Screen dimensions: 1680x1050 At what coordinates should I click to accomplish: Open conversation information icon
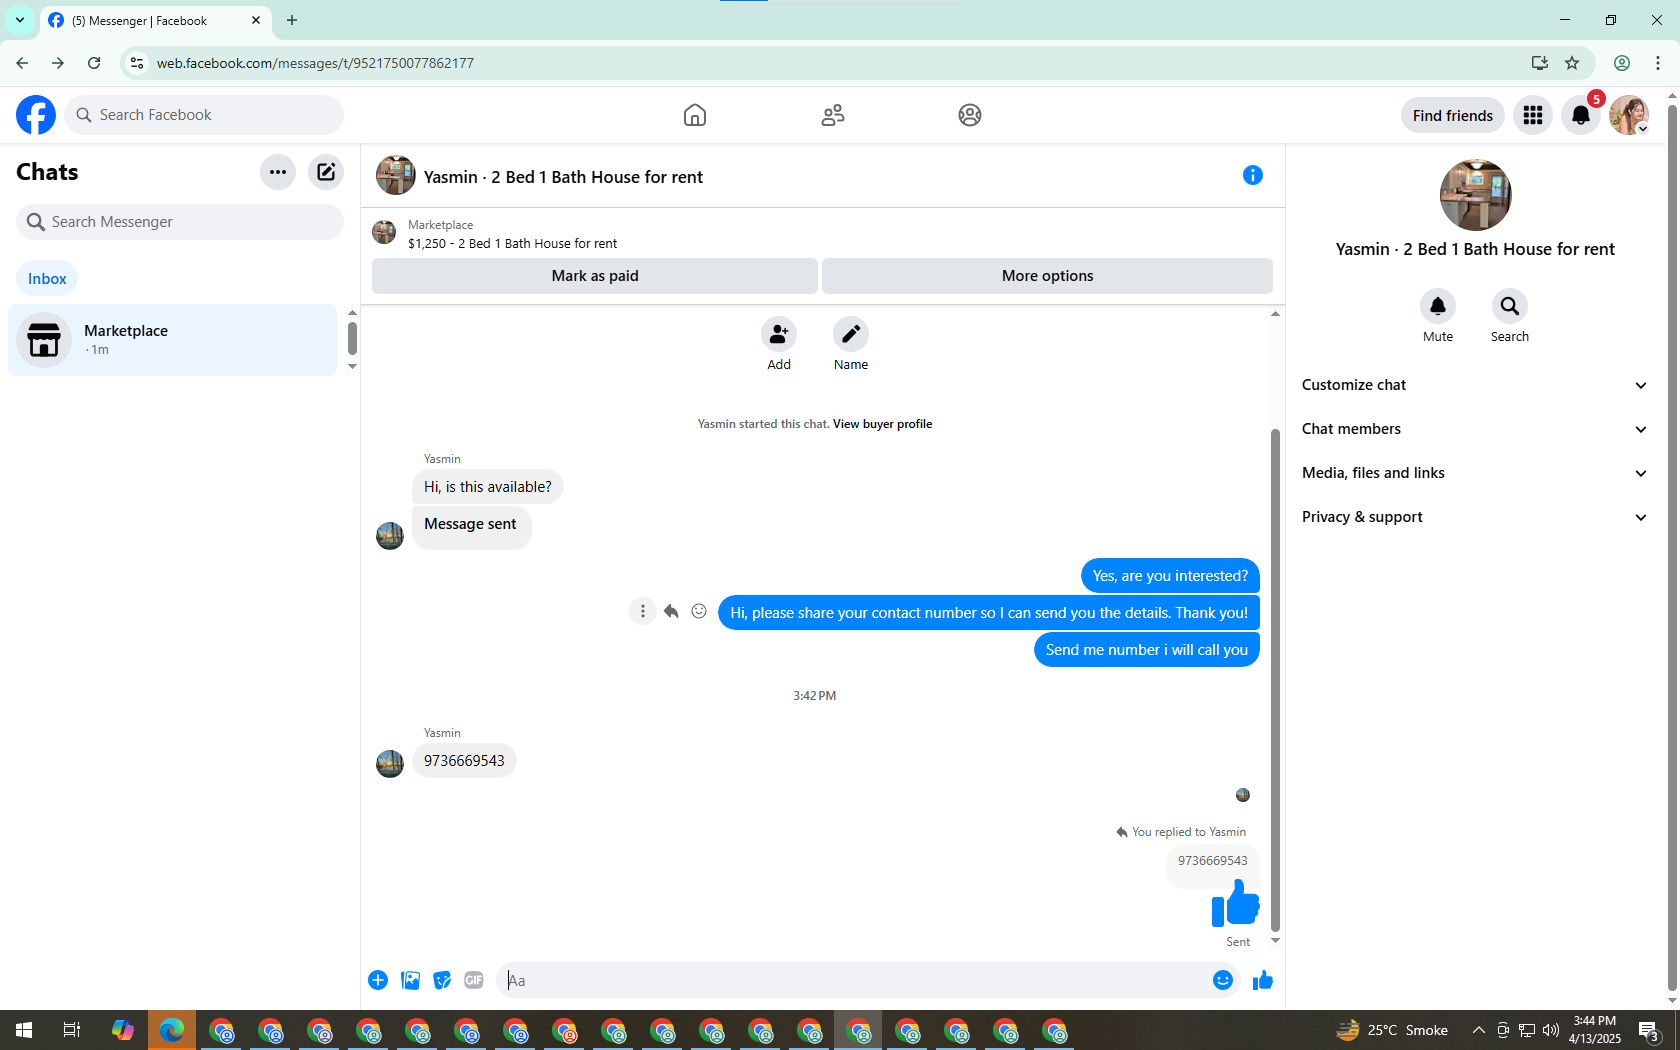coord(1253,176)
